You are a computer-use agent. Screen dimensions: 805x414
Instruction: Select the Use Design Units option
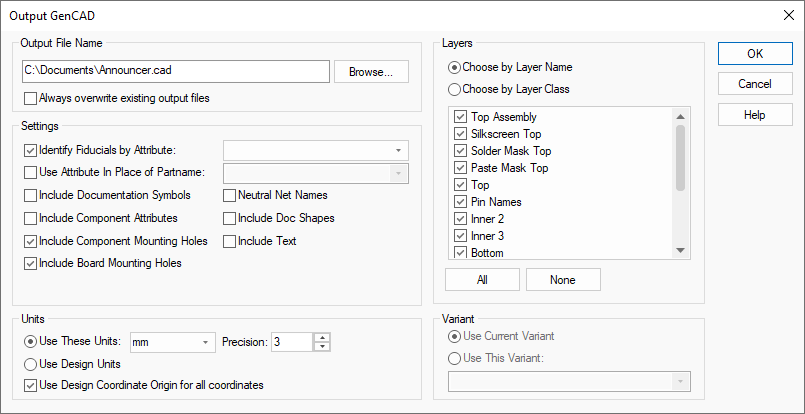tap(30, 363)
